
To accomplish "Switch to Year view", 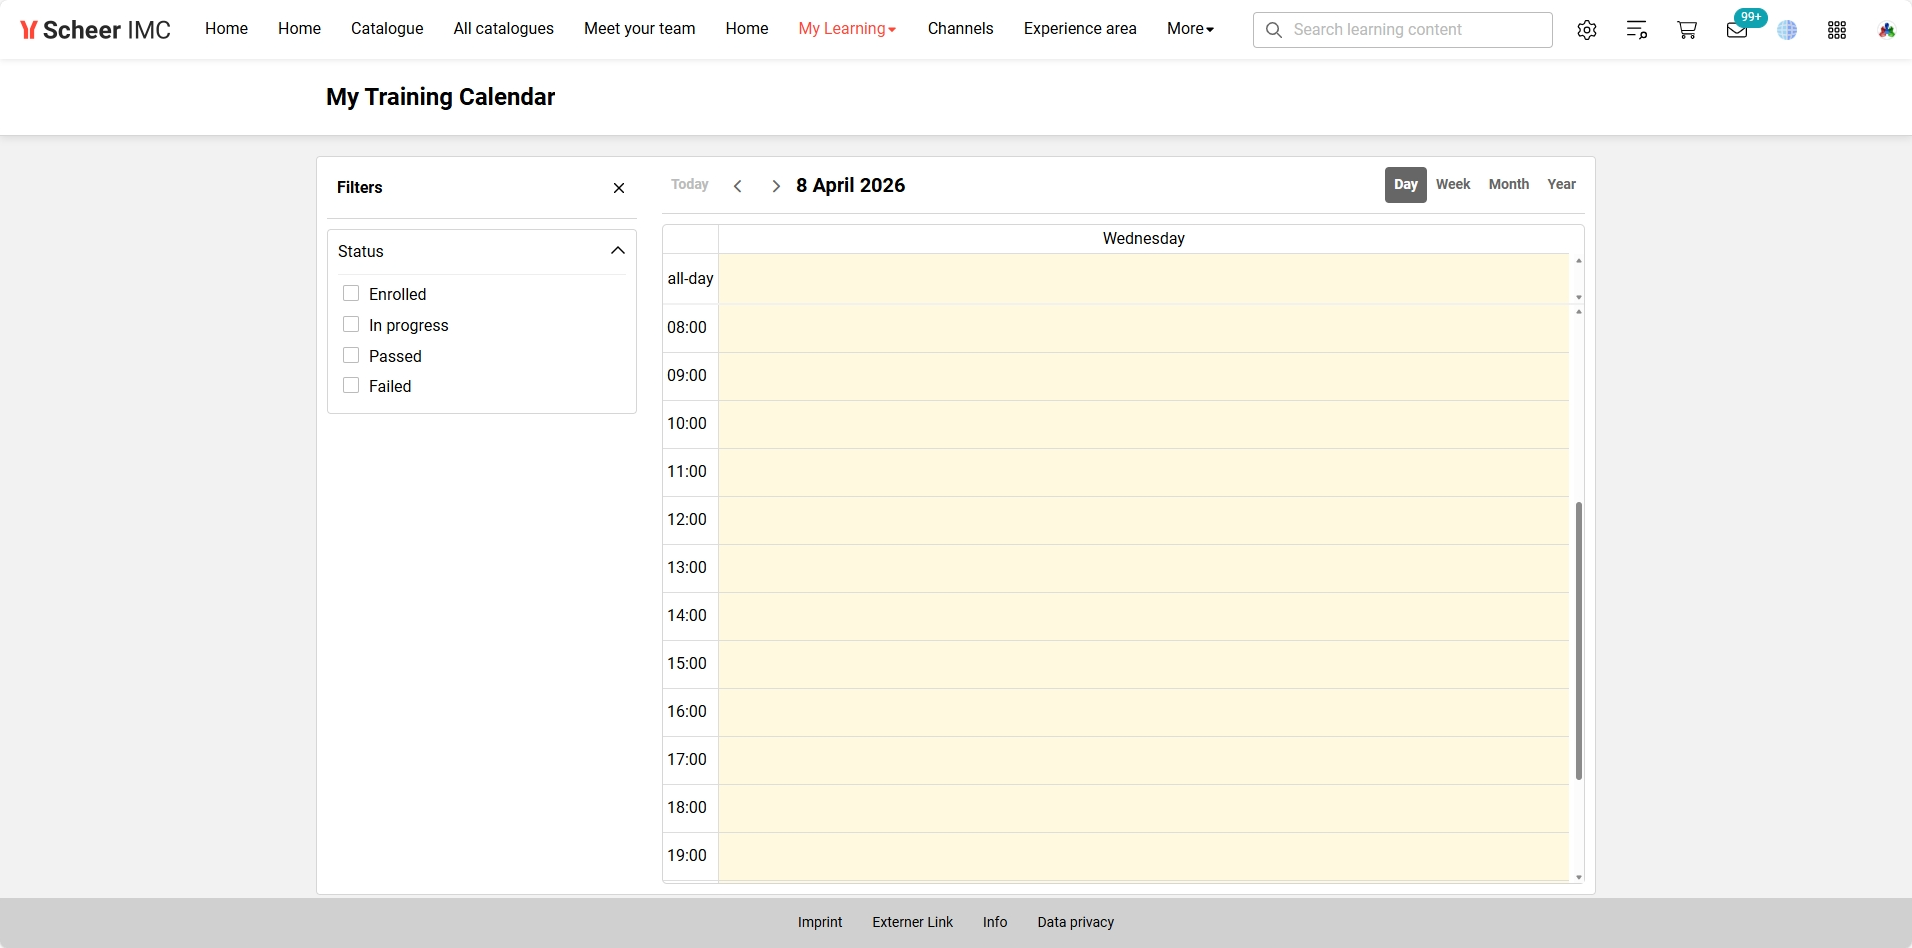I will (1561, 185).
